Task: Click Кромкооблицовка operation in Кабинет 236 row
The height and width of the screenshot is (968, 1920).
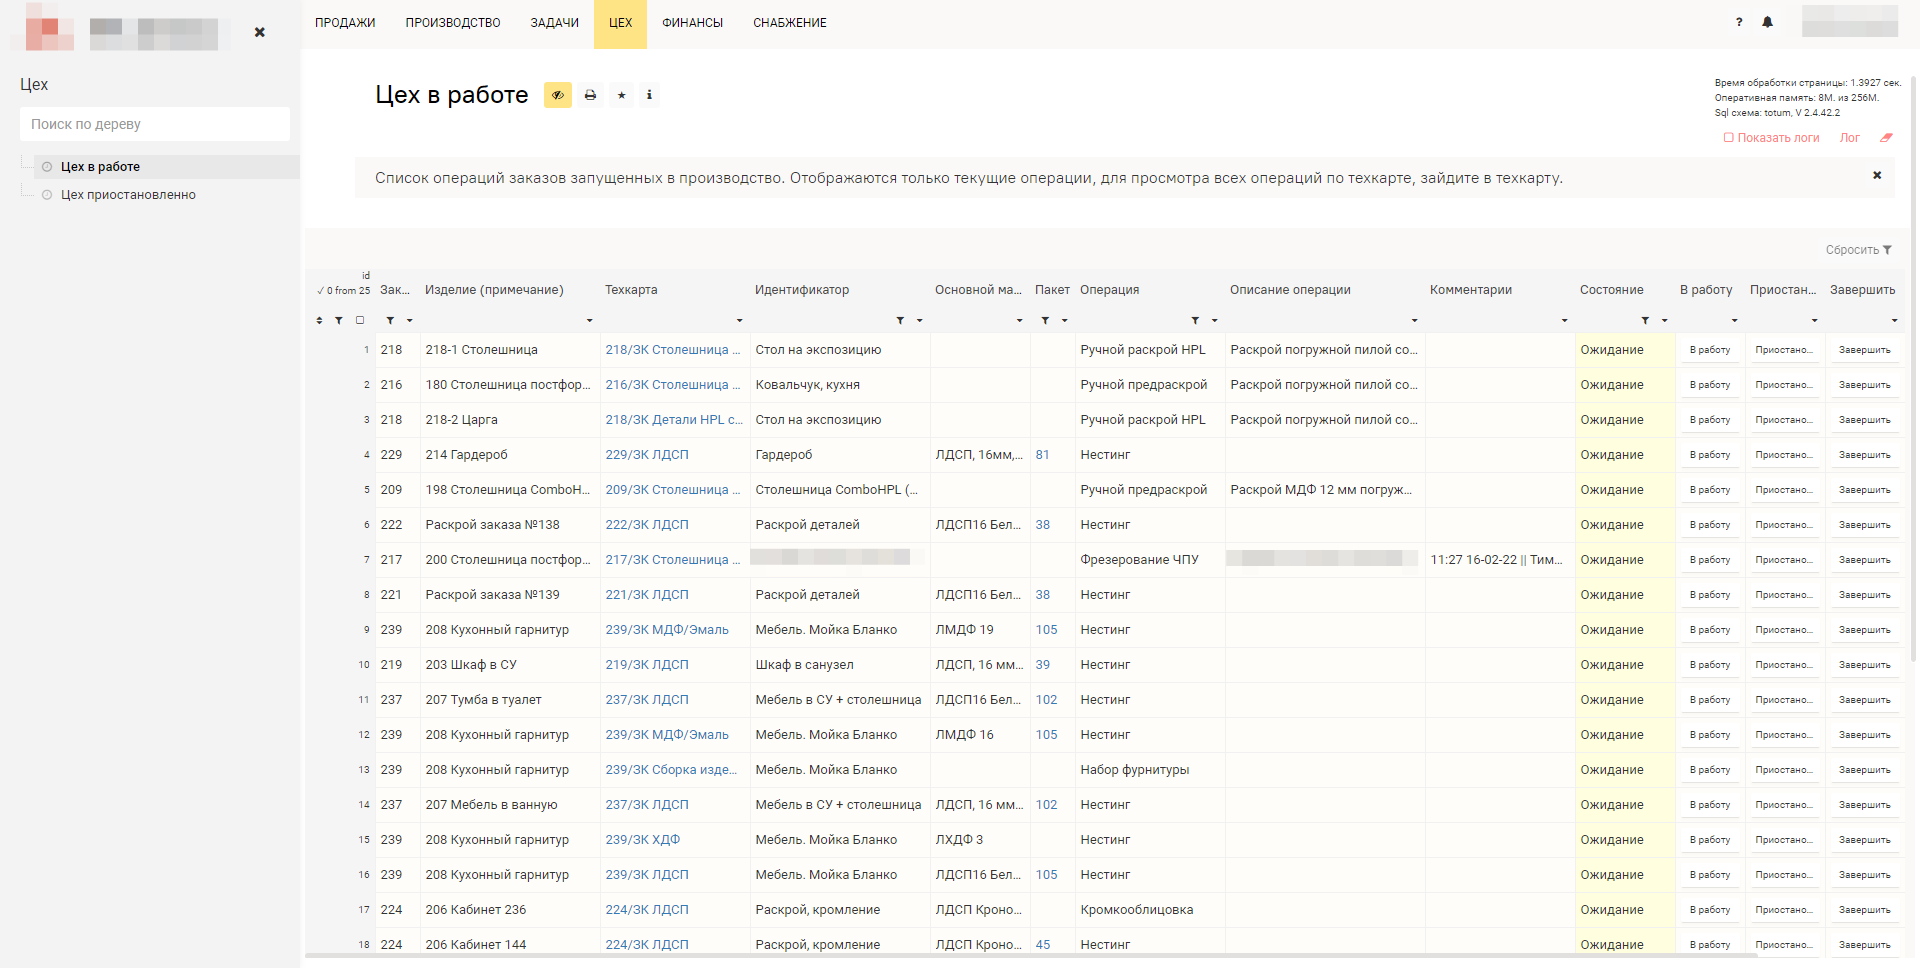Action: pos(1150,910)
